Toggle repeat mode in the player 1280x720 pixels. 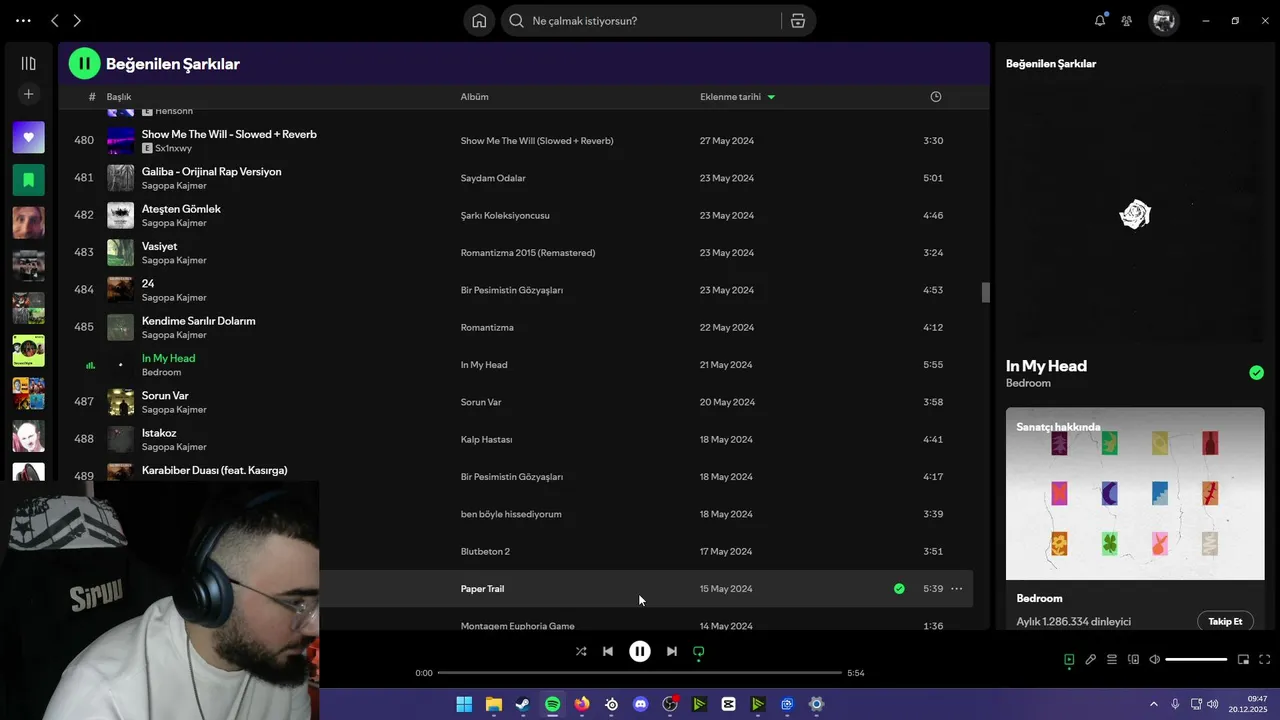coord(699,651)
